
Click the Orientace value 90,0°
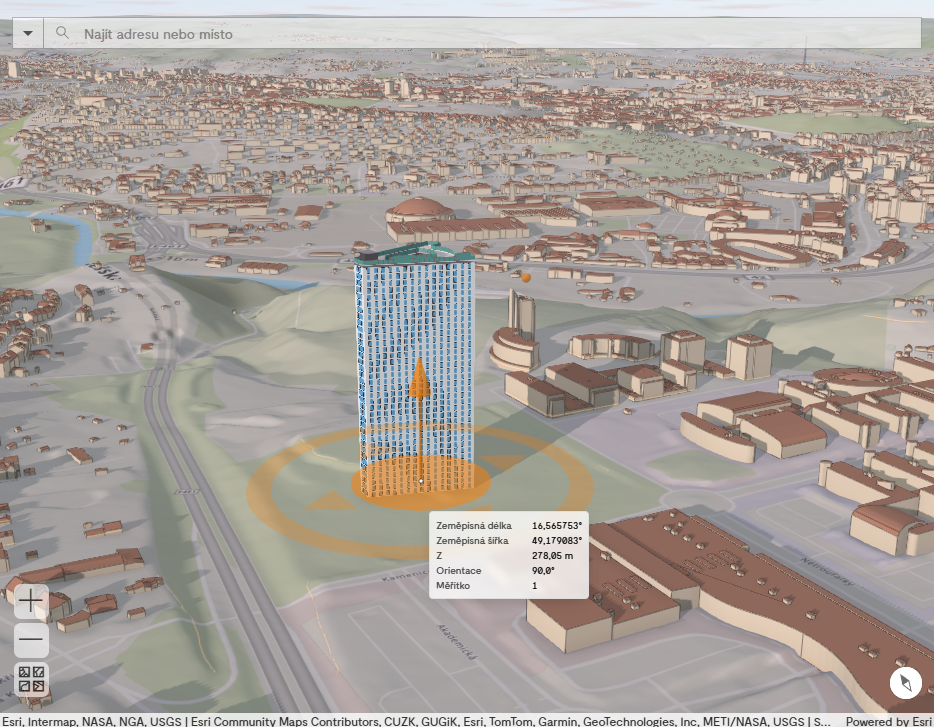tap(543, 570)
